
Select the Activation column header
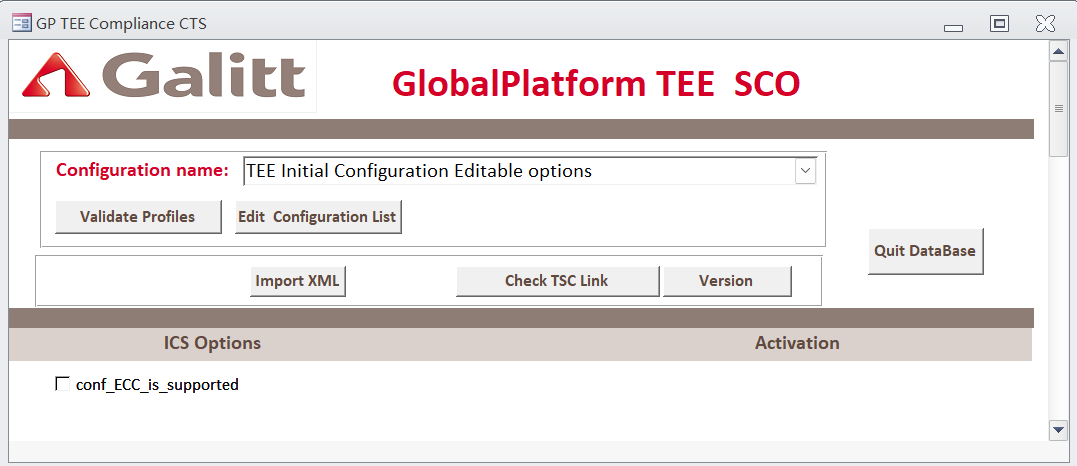coord(796,343)
